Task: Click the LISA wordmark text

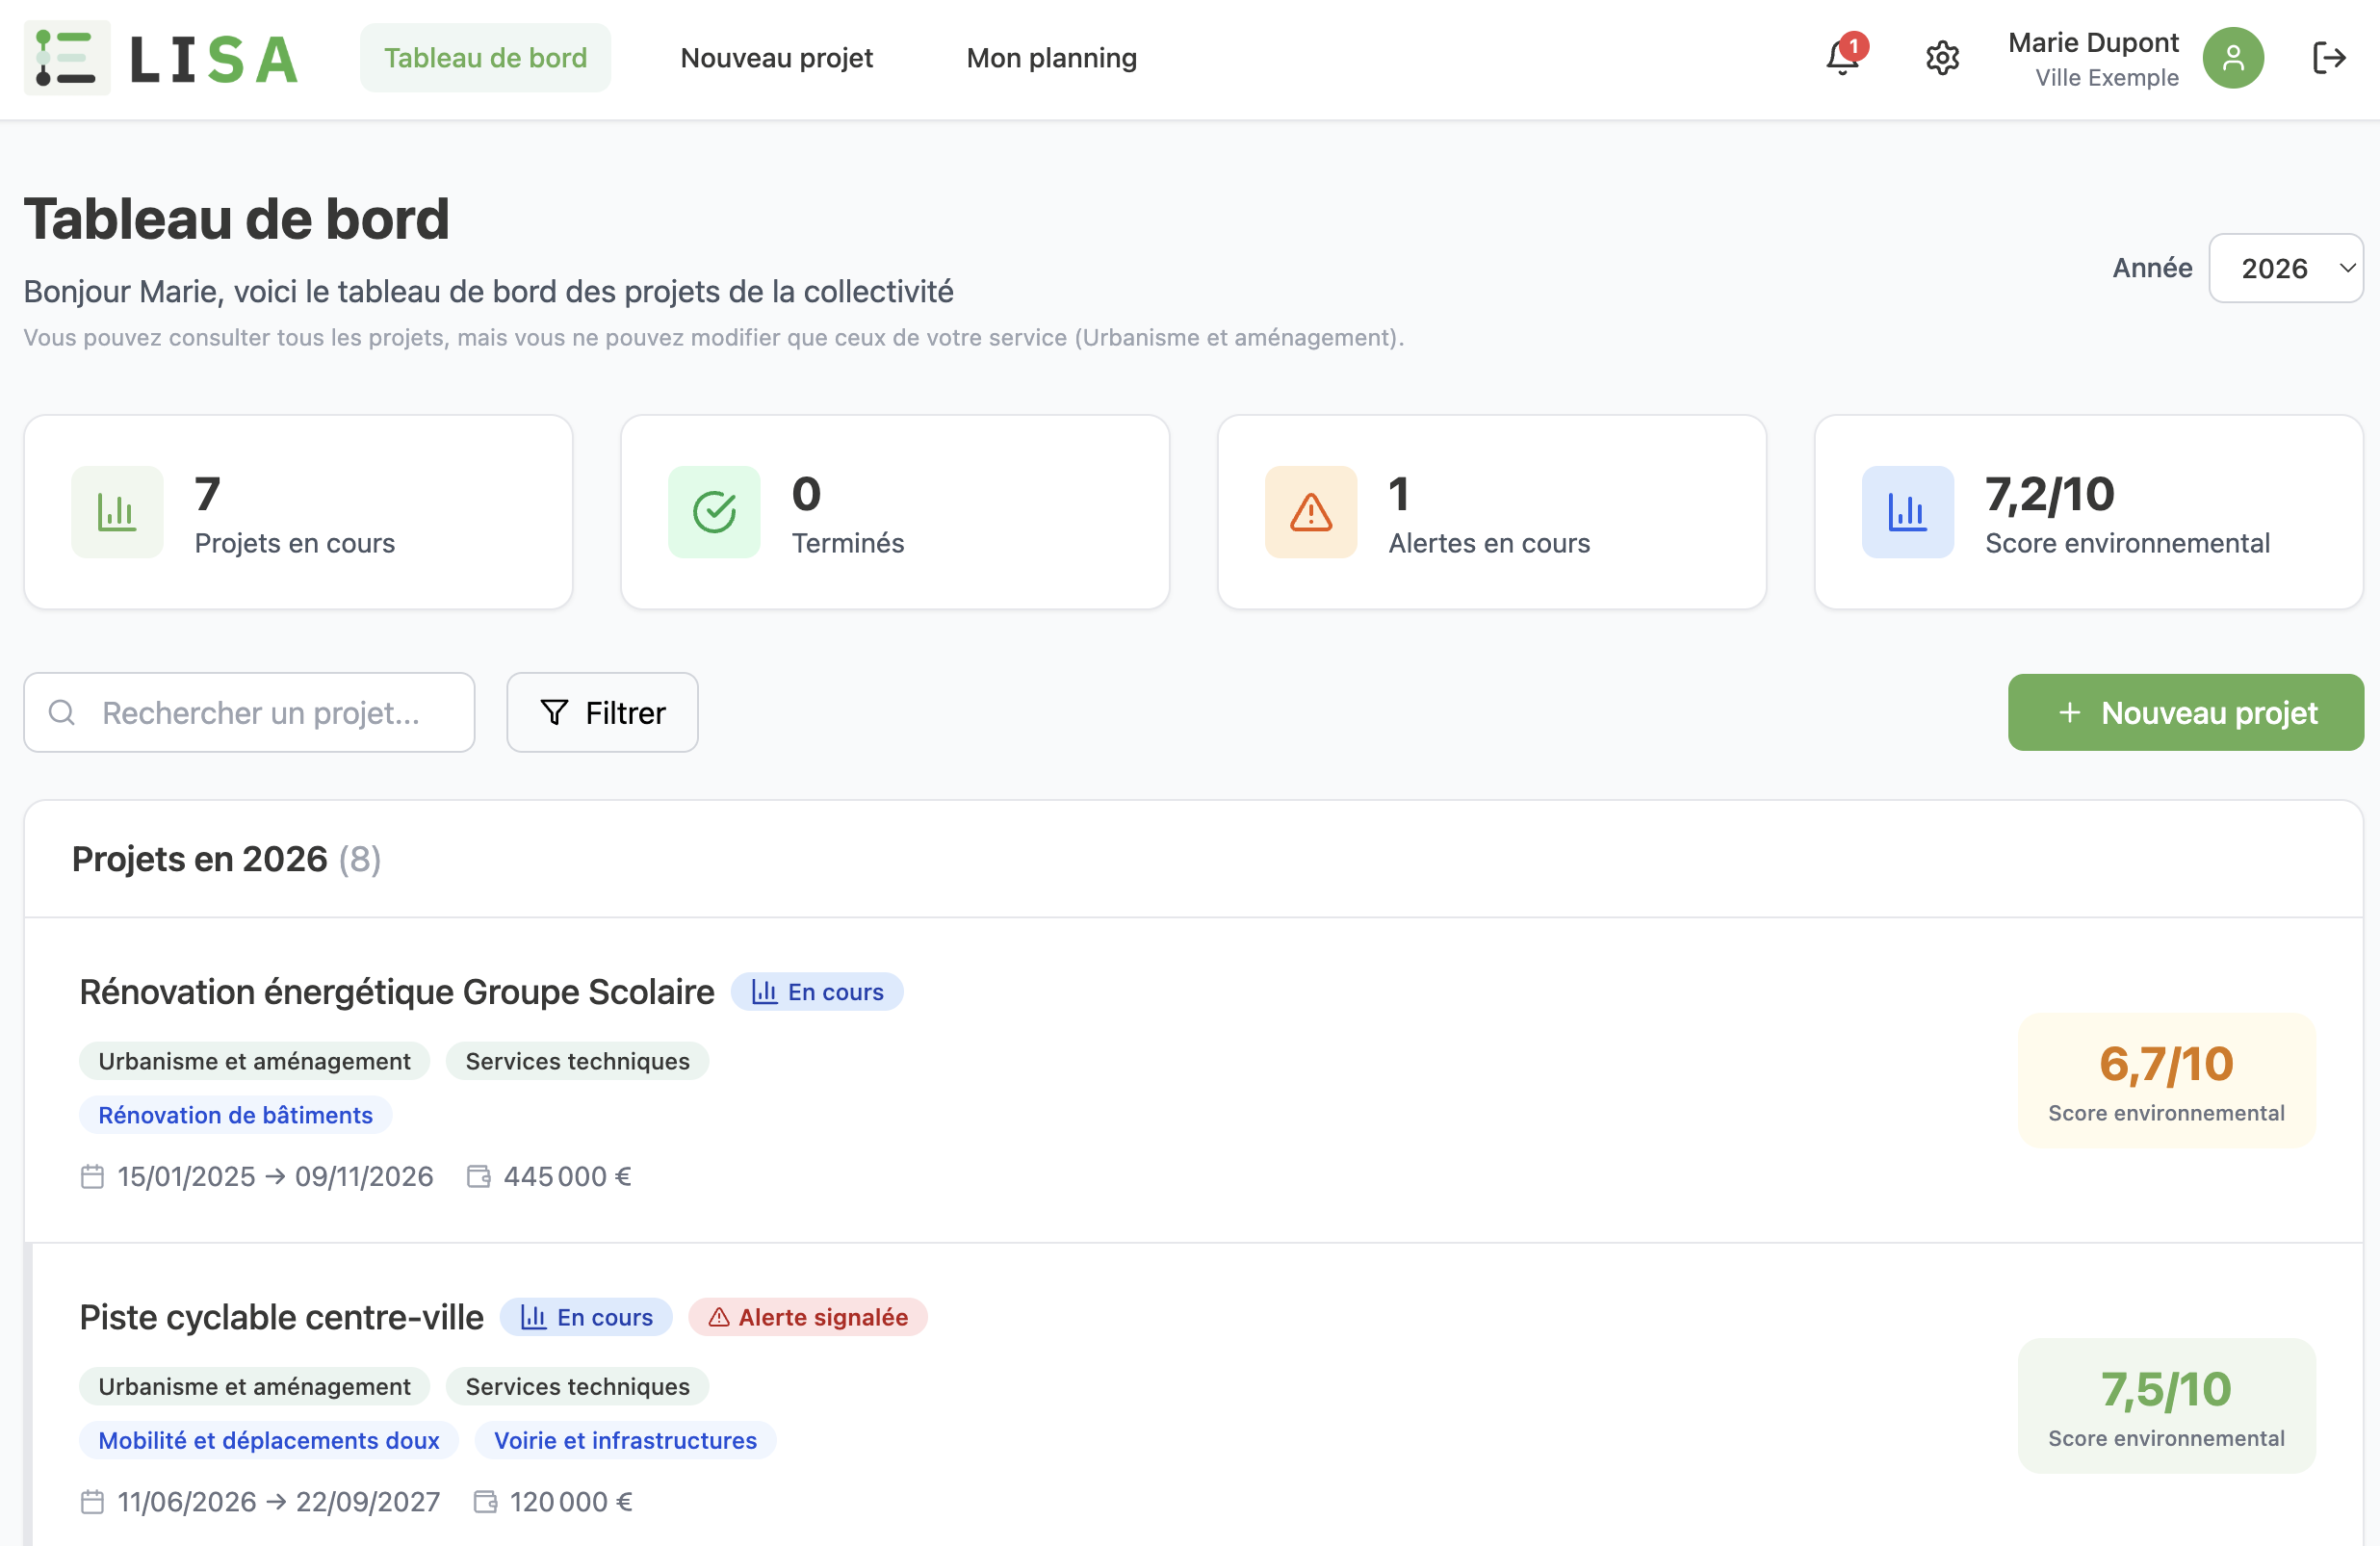Action: (215, 59)
